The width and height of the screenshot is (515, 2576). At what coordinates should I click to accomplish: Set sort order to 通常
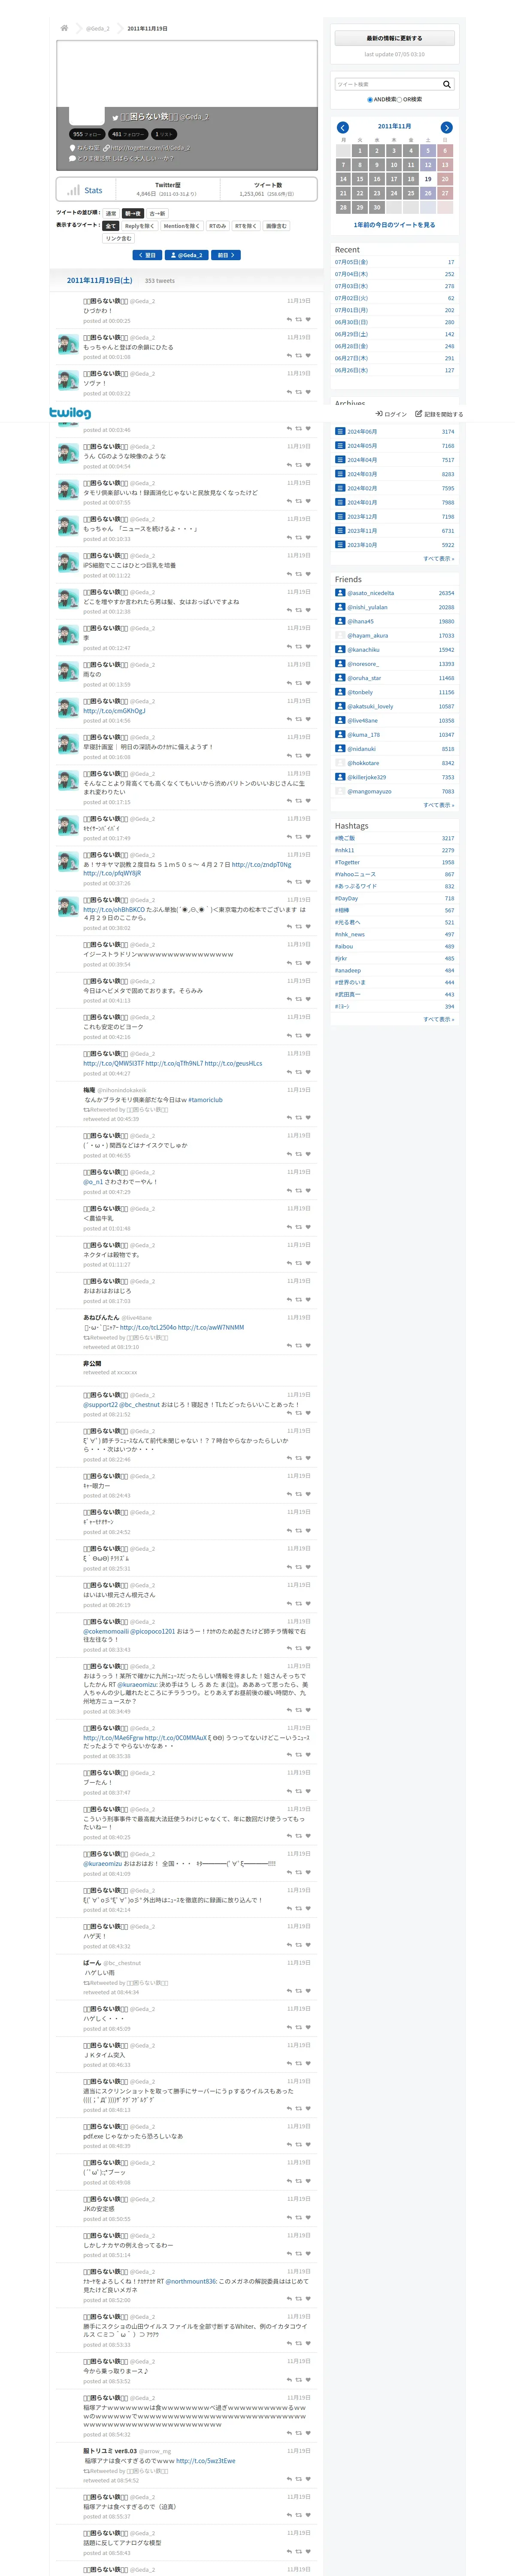click(111, 213)
